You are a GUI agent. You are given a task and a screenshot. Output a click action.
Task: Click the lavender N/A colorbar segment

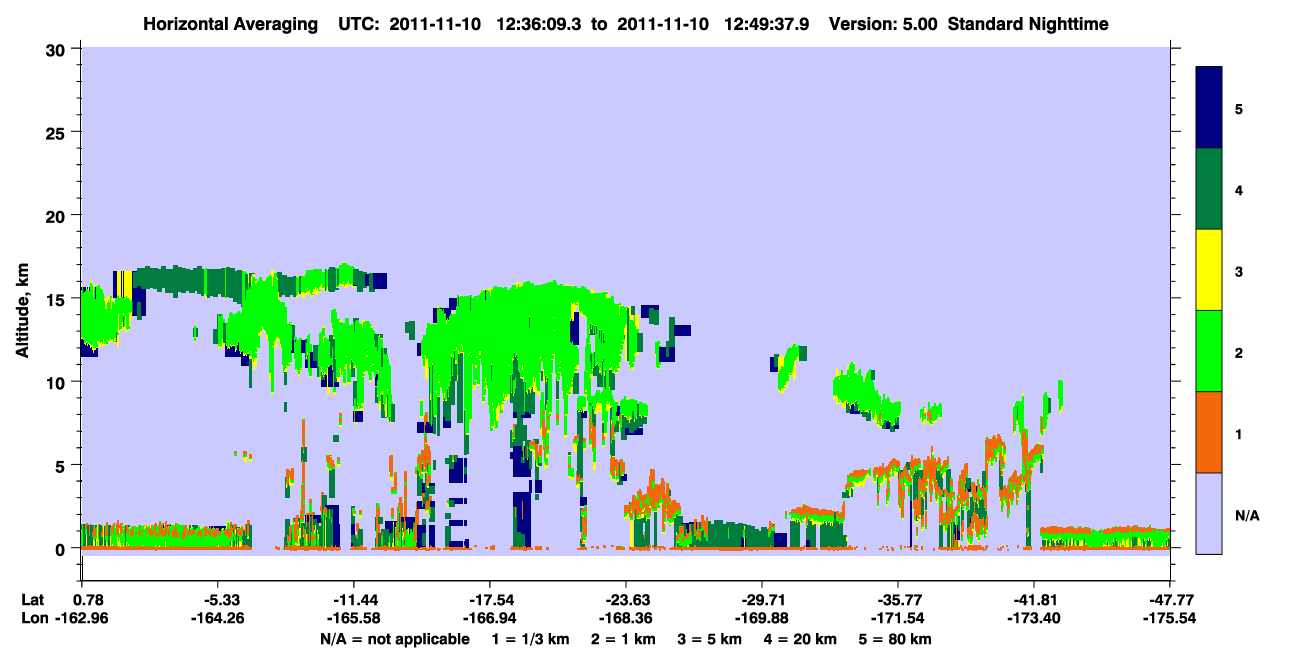pyautogui.click(x=1209, y=512)
